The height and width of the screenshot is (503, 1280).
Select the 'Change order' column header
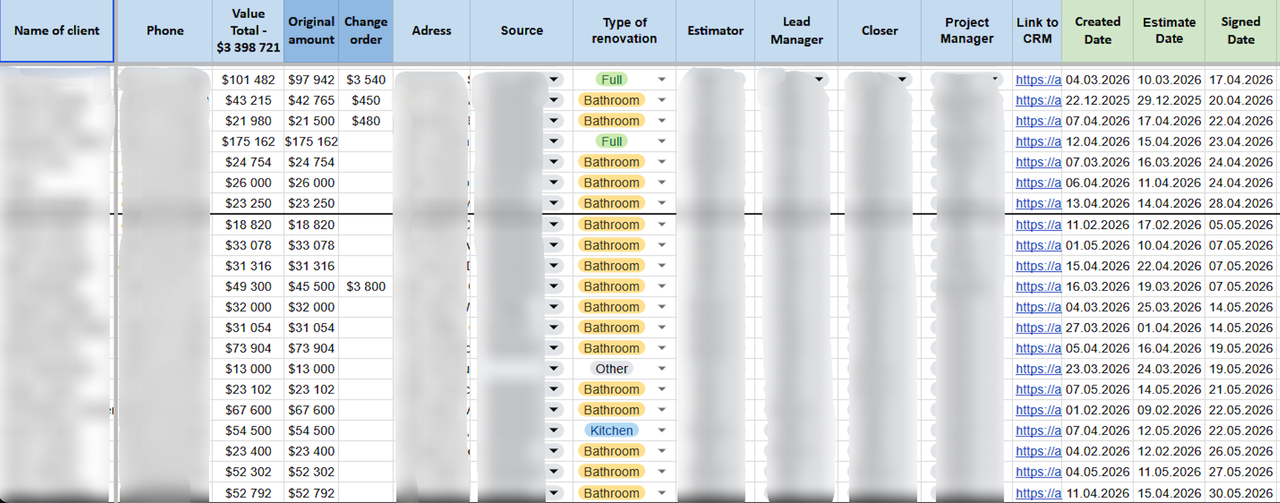366,31
